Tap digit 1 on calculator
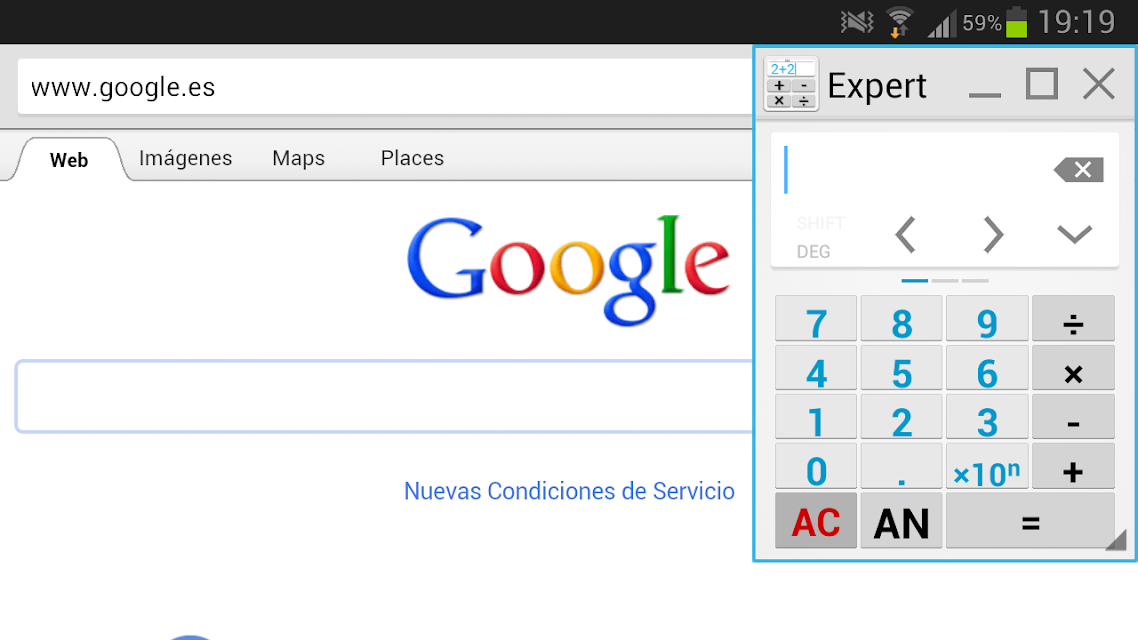 click(816, 417)
